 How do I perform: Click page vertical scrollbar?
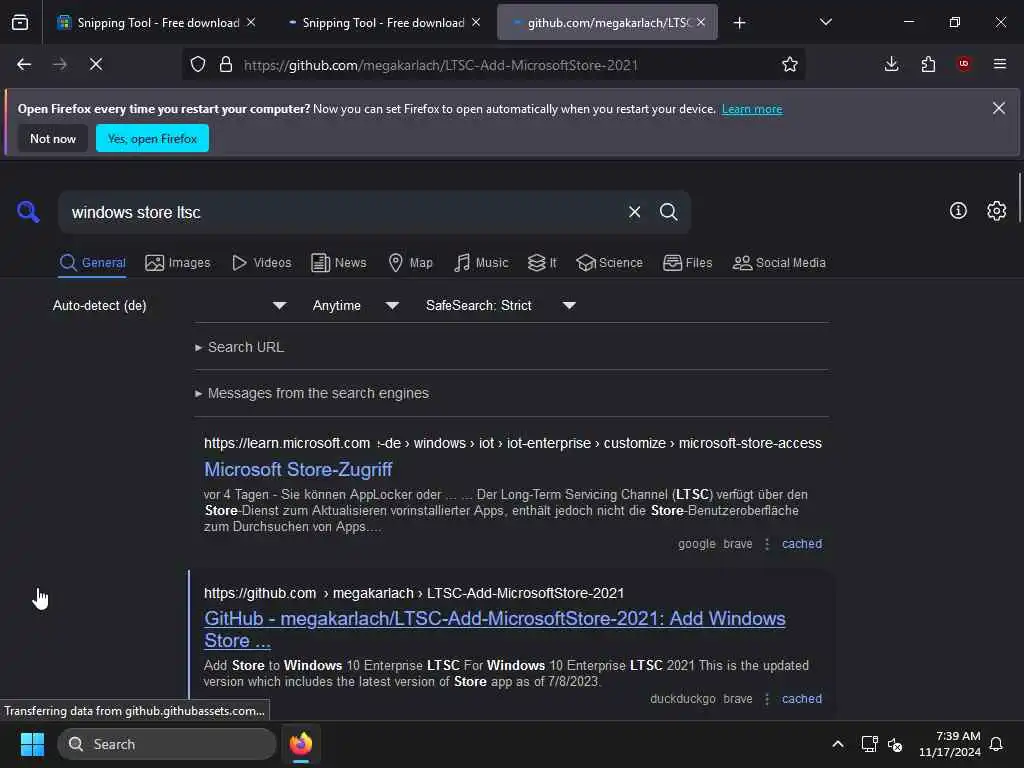pos(1019,197)
